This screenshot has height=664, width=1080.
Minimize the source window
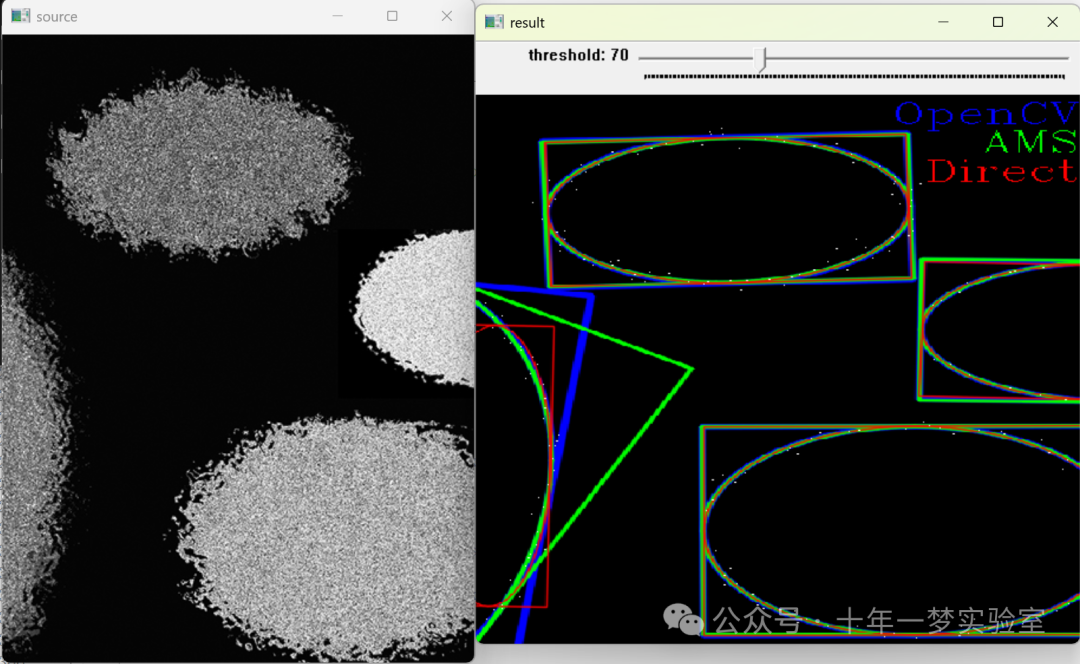point(338,16)
